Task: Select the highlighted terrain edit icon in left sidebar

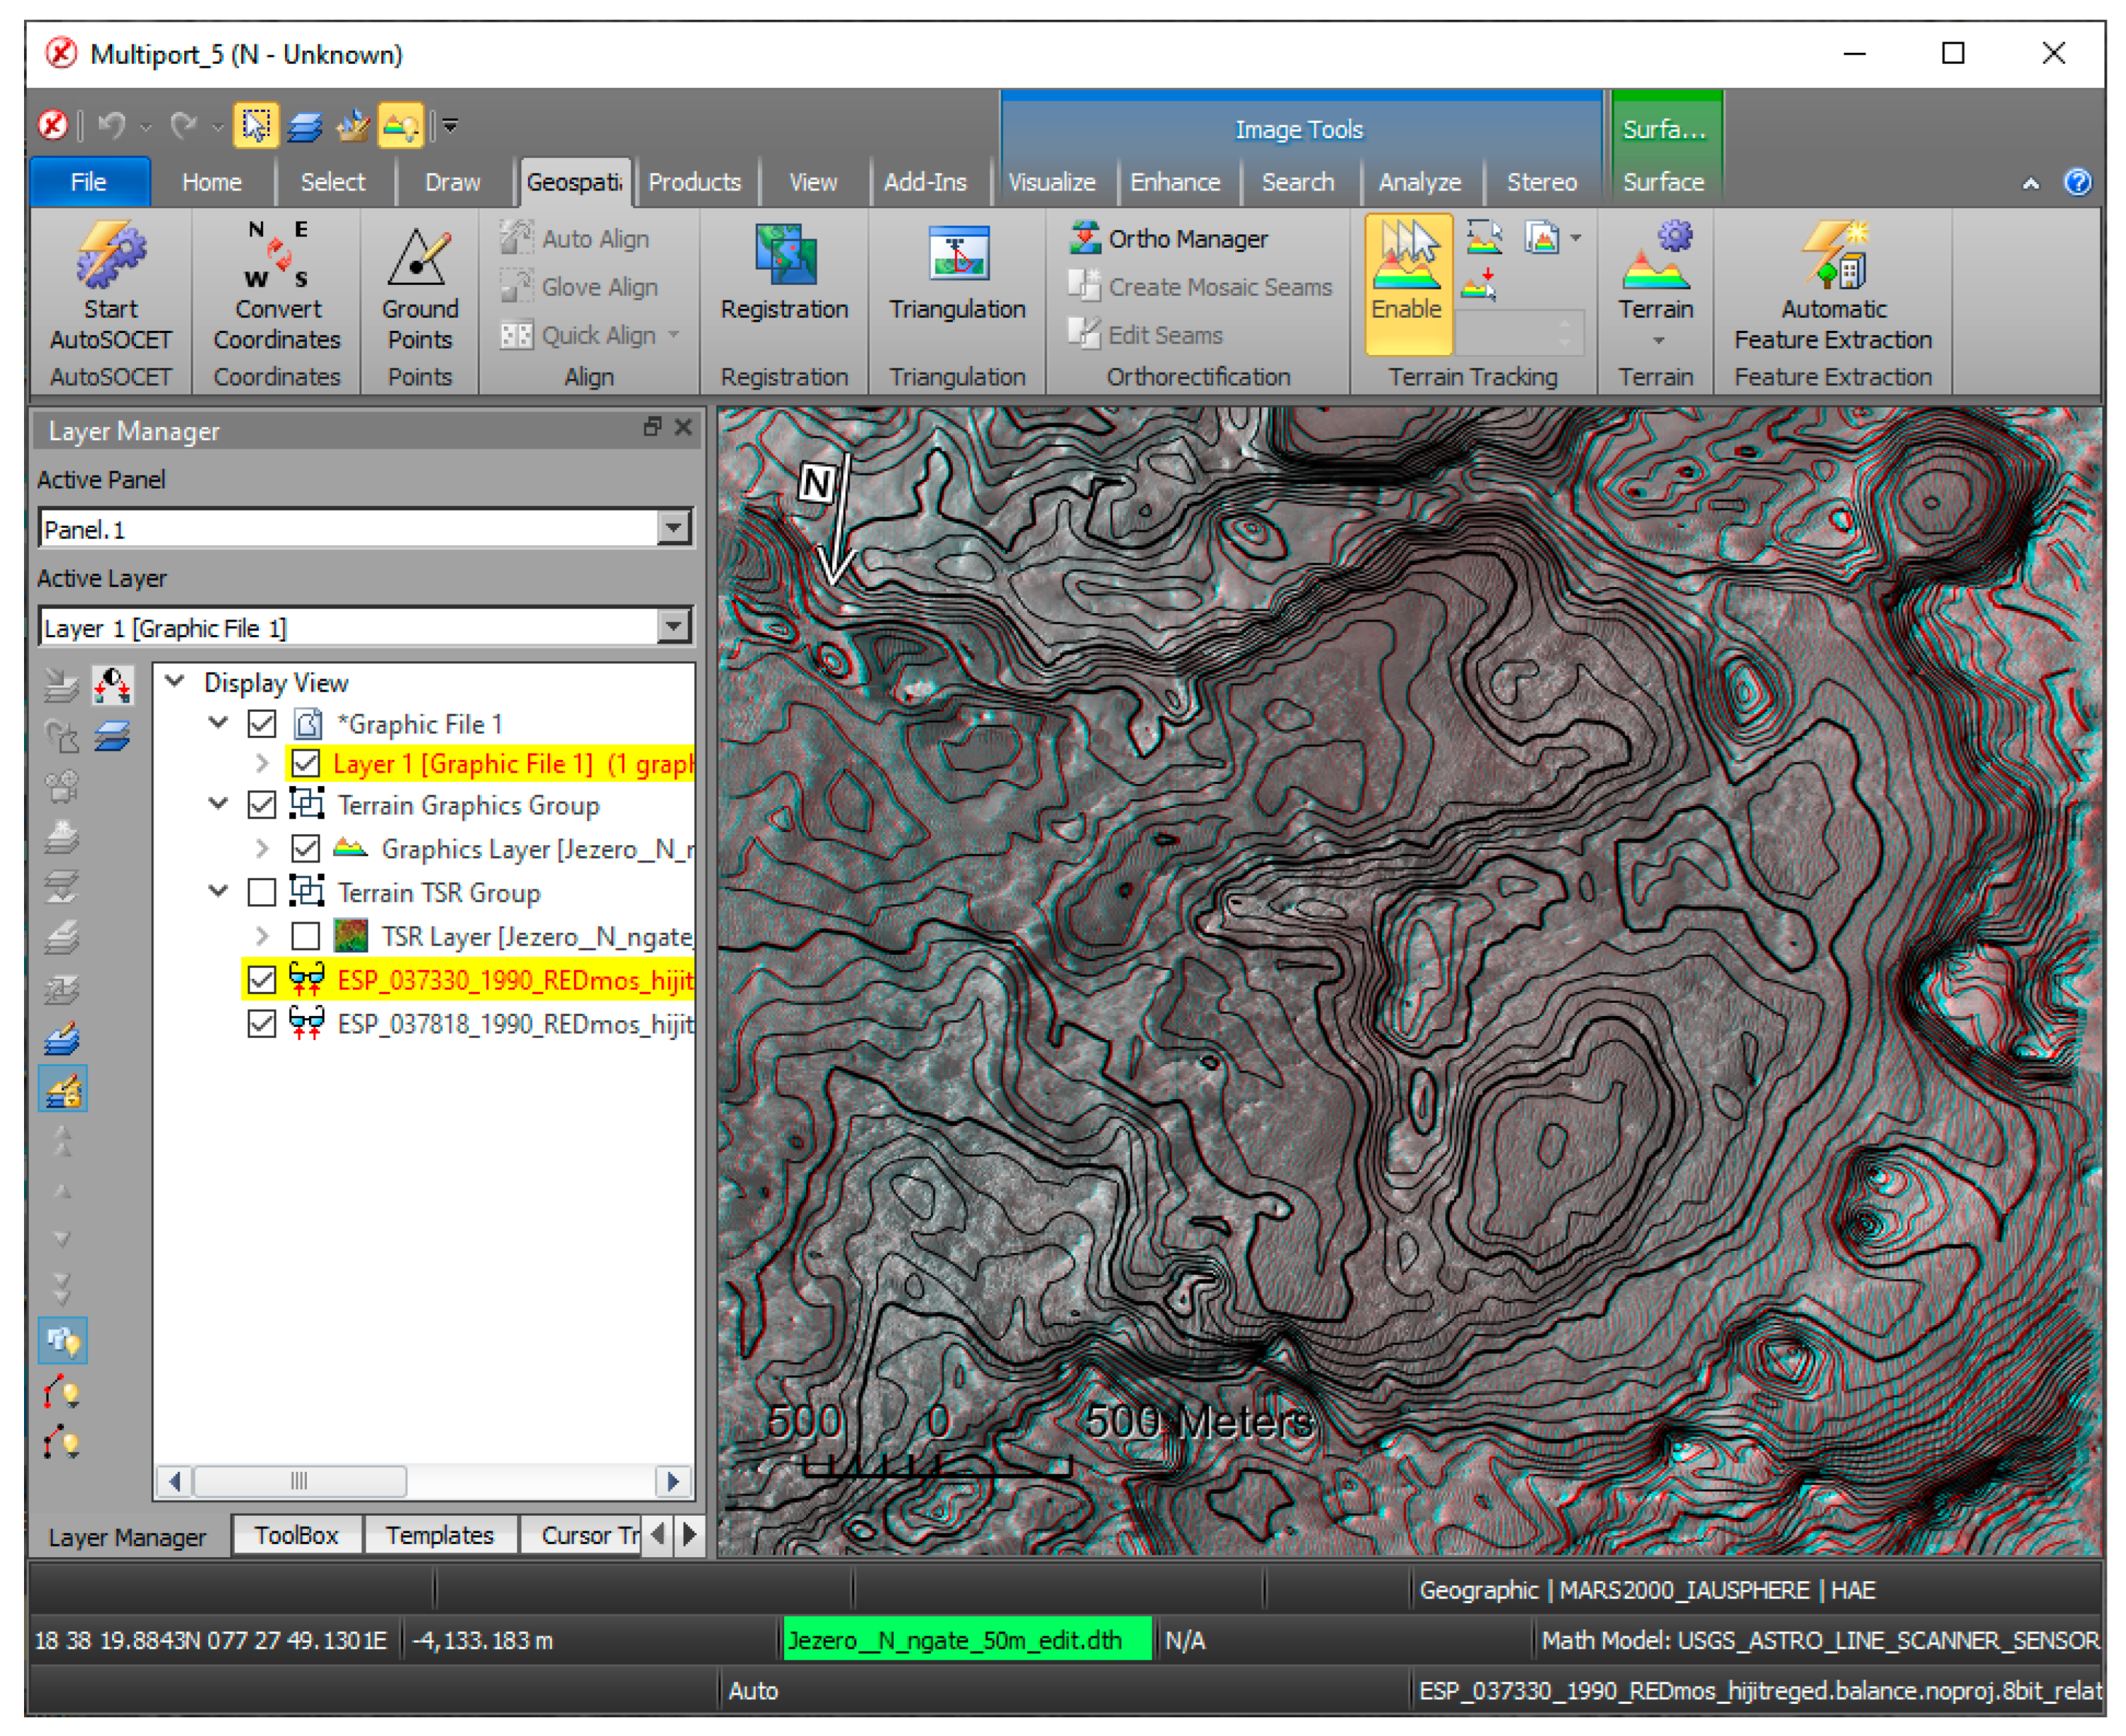Action: pyautogui.click(x=64, y=1089)
